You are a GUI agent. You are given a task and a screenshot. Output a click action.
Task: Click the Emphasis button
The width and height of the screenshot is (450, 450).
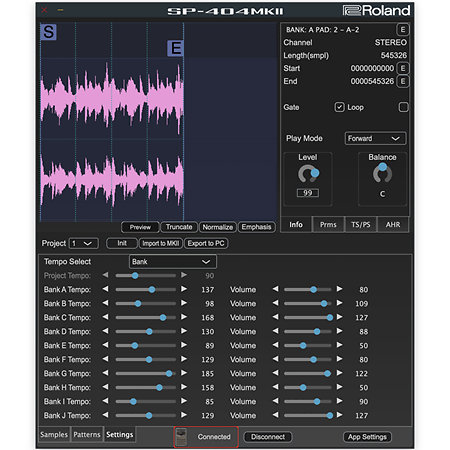256,227
